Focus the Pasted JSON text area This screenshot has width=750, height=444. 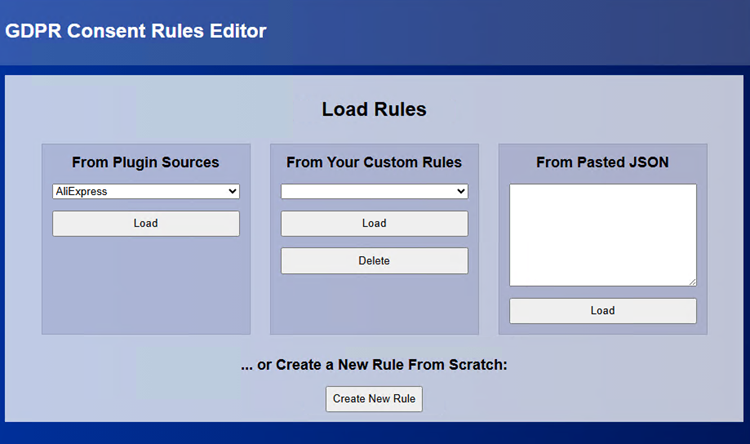pos(602,234)
